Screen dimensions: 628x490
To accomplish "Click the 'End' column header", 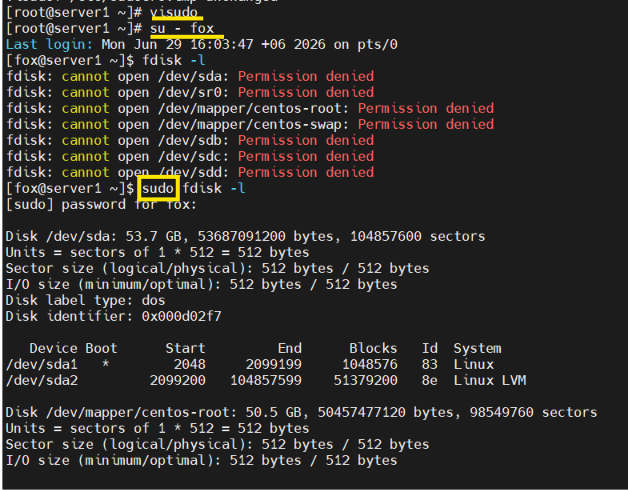I will click(290, 348).
